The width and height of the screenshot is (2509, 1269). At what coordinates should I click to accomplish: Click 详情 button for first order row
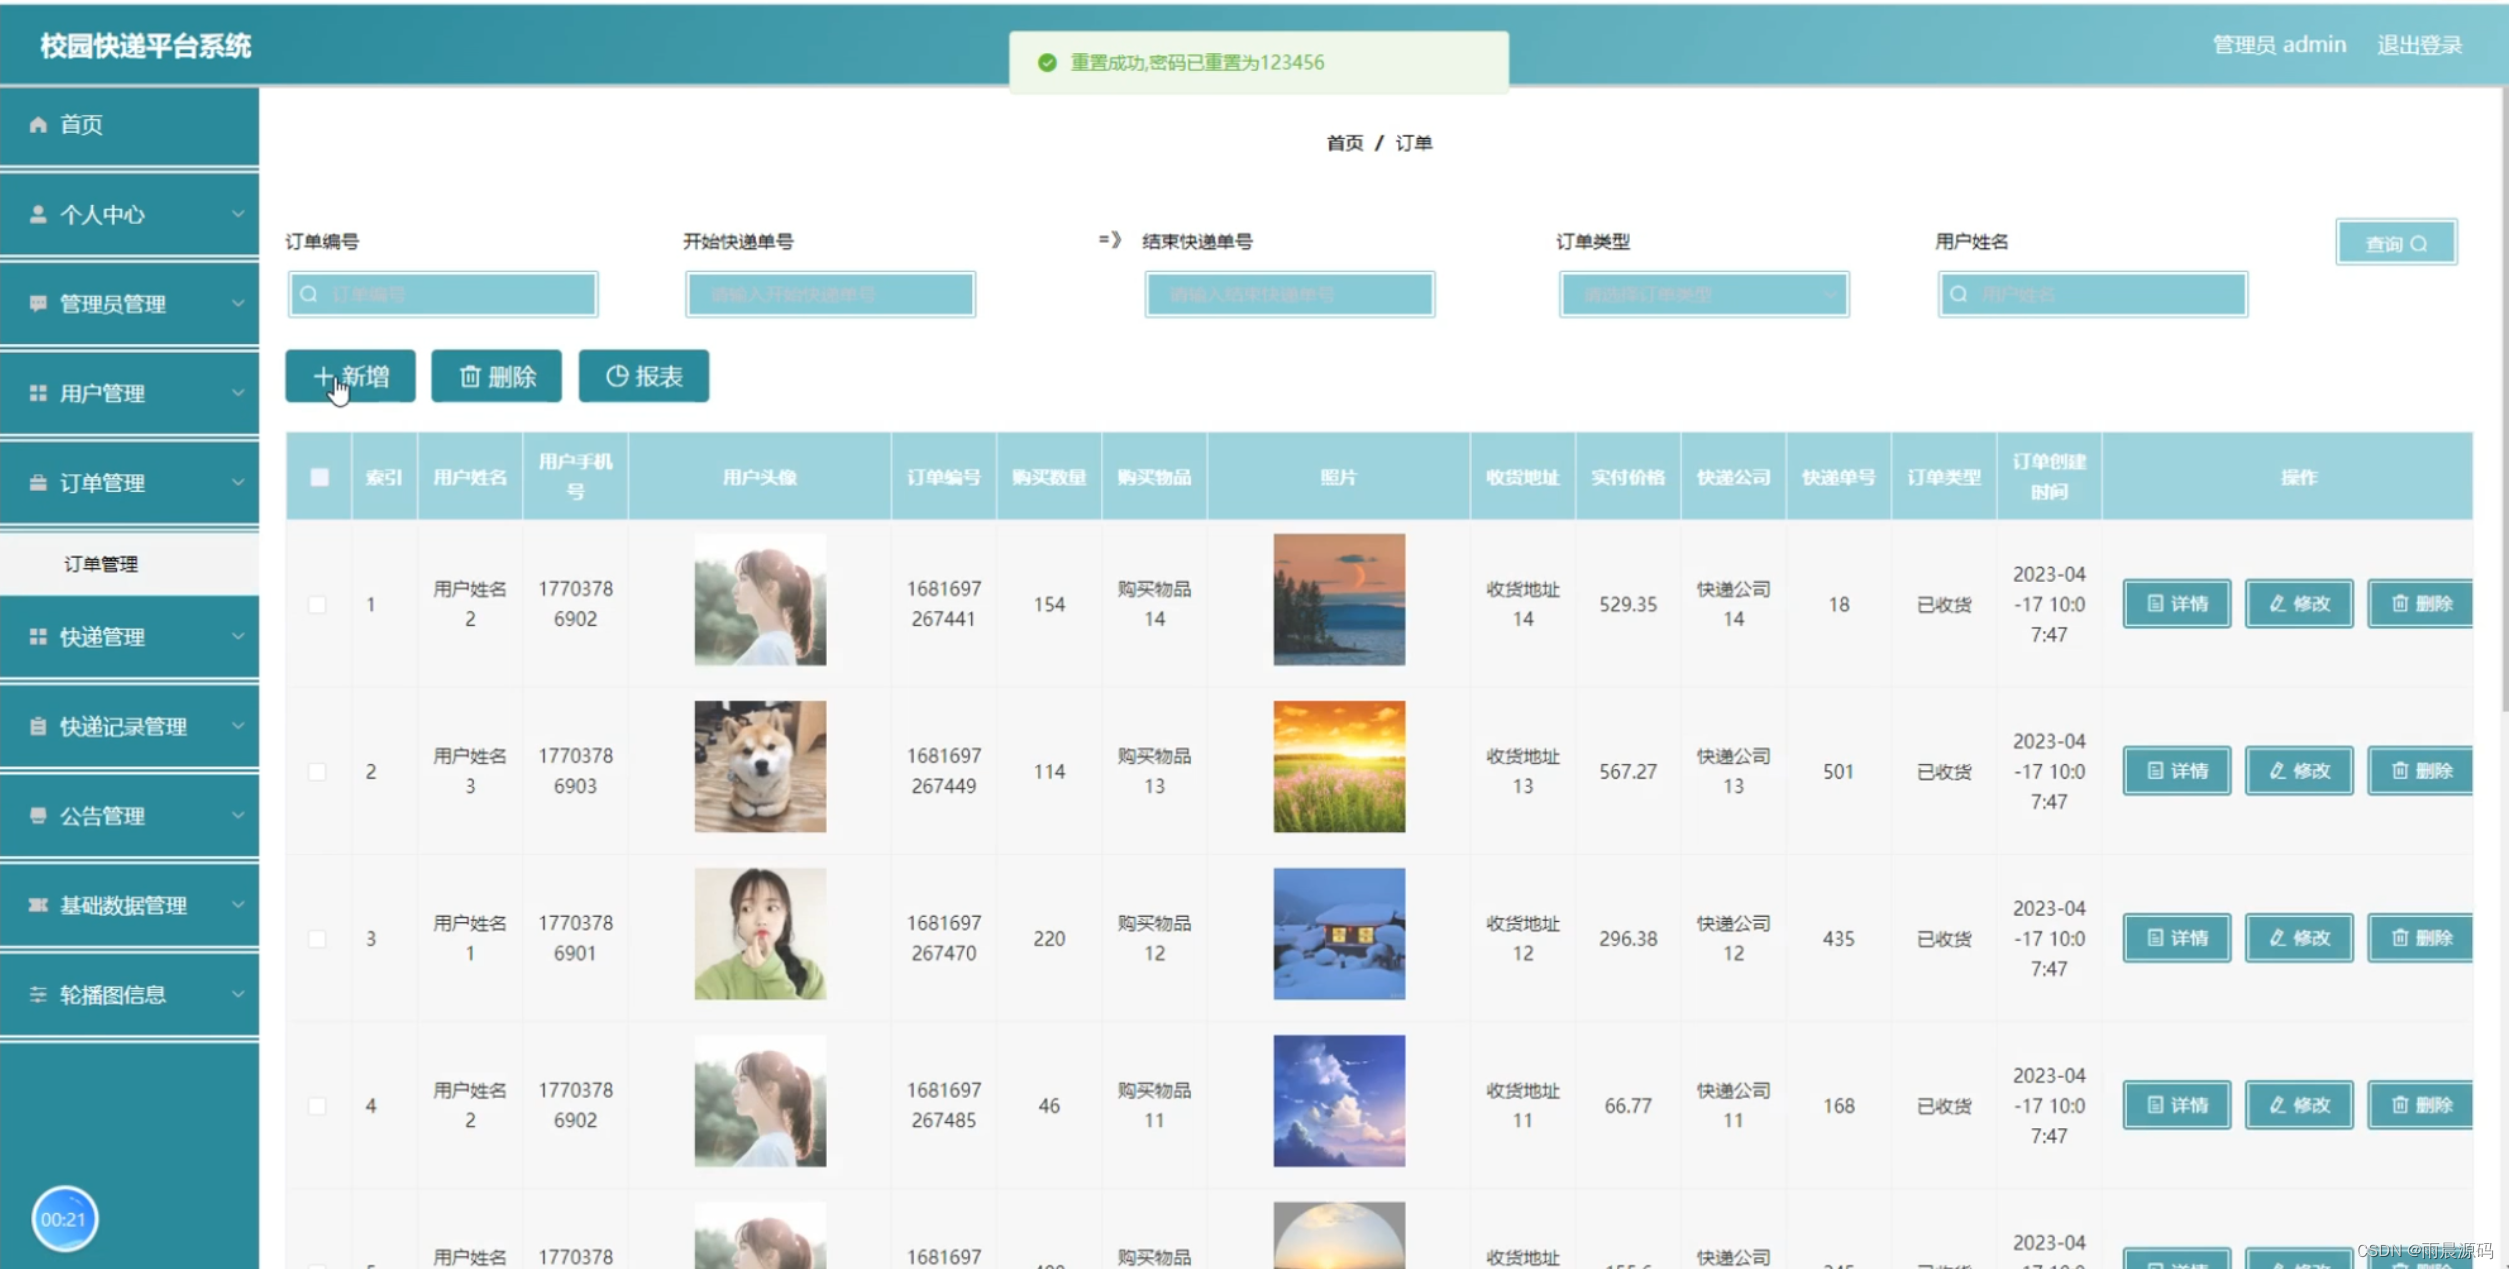[x=2176, y=603]
